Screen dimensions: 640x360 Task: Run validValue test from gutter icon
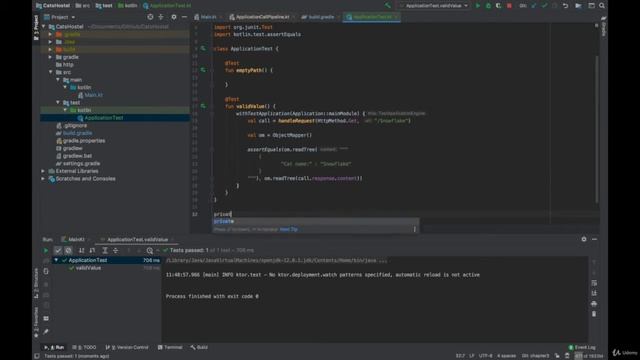[203, 106]
